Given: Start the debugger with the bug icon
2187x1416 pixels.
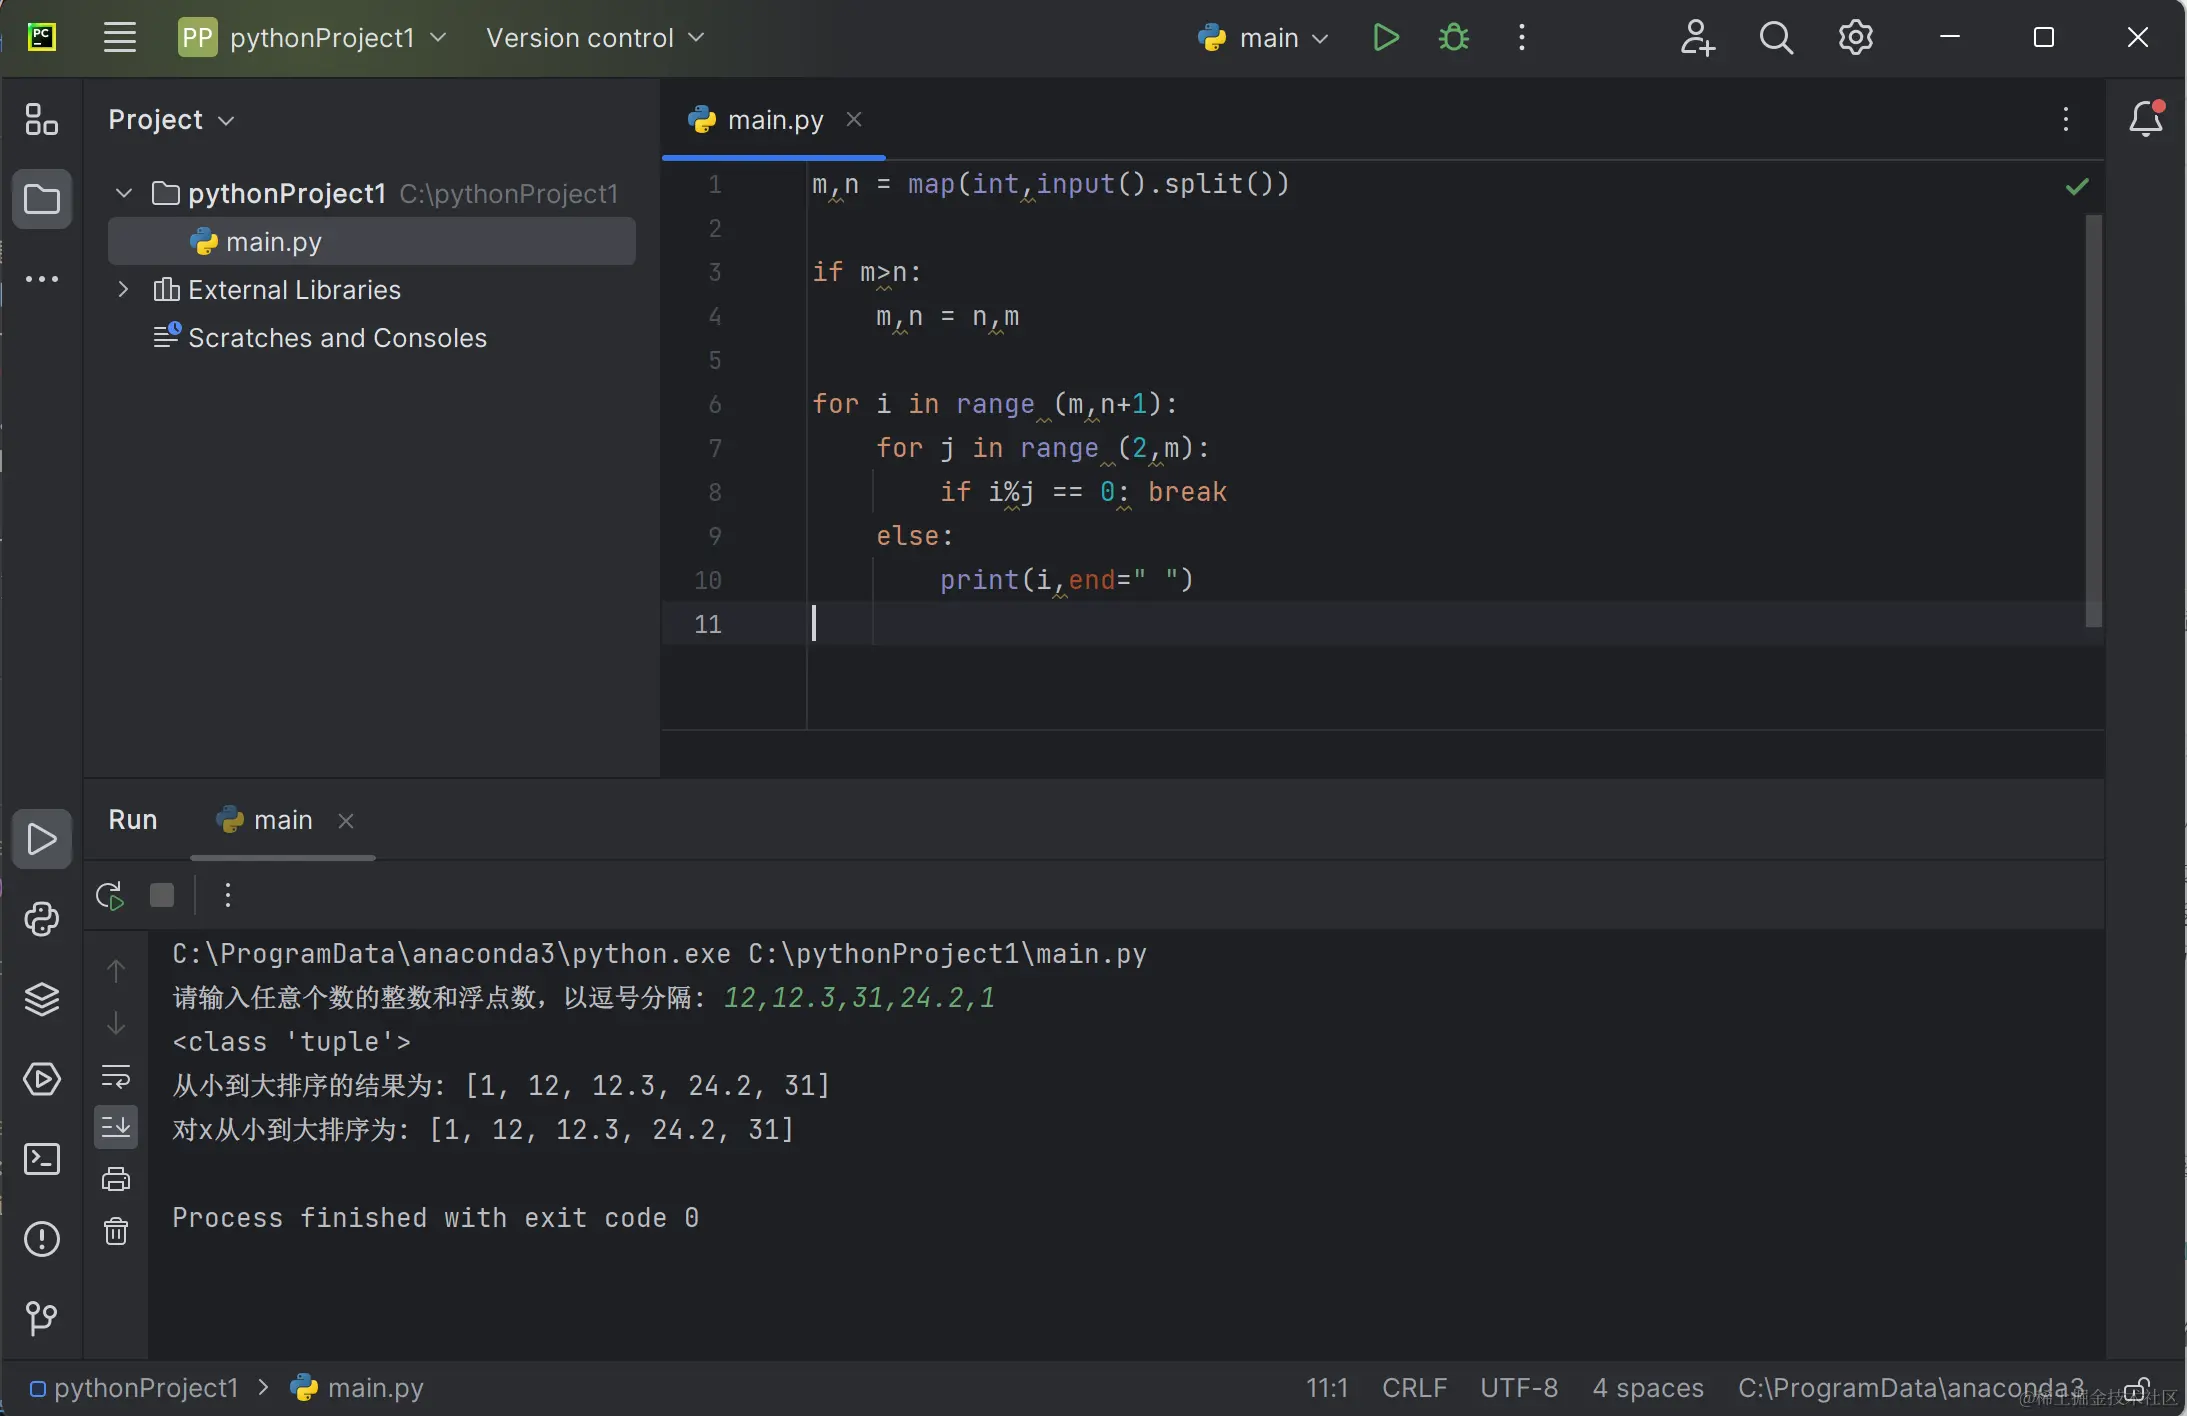Looking at the screenshot, I should (x=1453, y=38).
